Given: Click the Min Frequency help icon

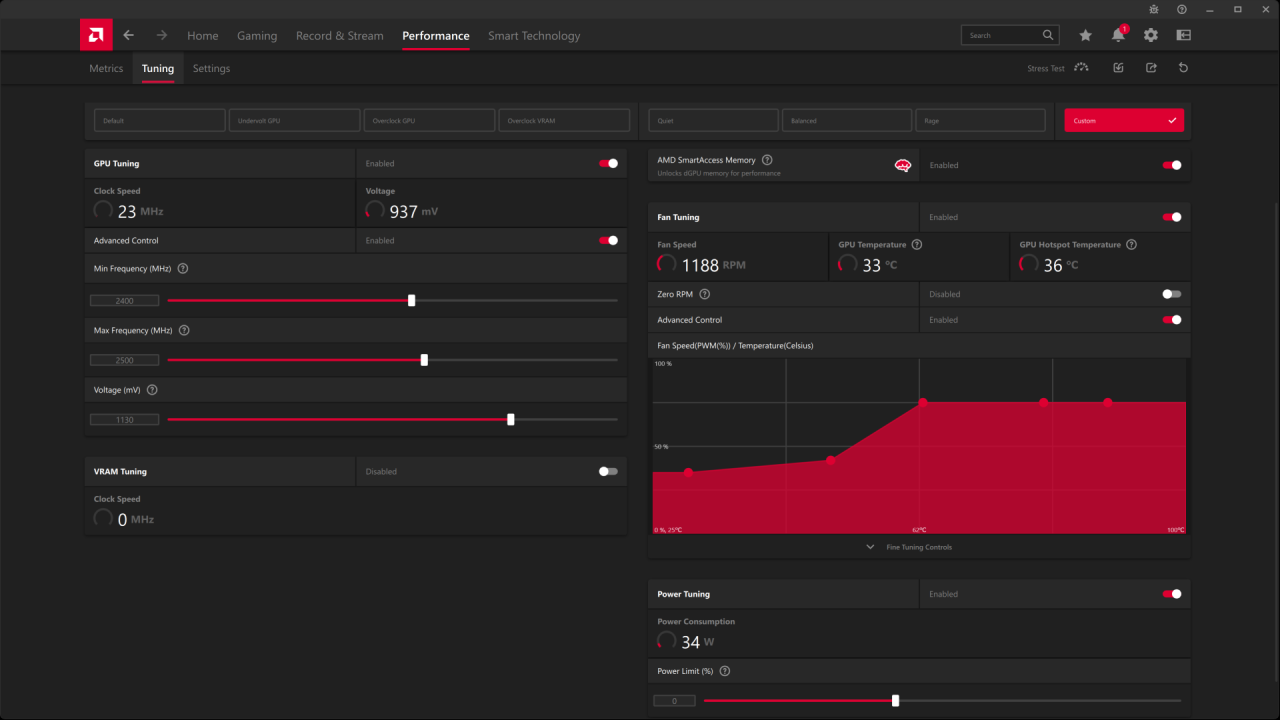Looking at the screenshot, I should [183, 268].
